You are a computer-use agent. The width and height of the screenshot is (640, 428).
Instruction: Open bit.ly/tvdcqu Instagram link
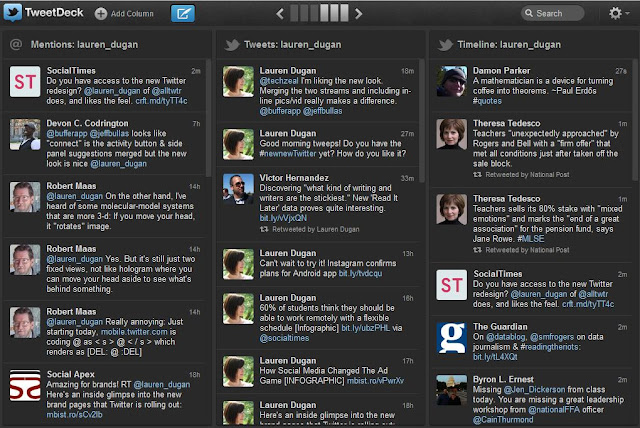pyautogui.click(x=360, y=273)
